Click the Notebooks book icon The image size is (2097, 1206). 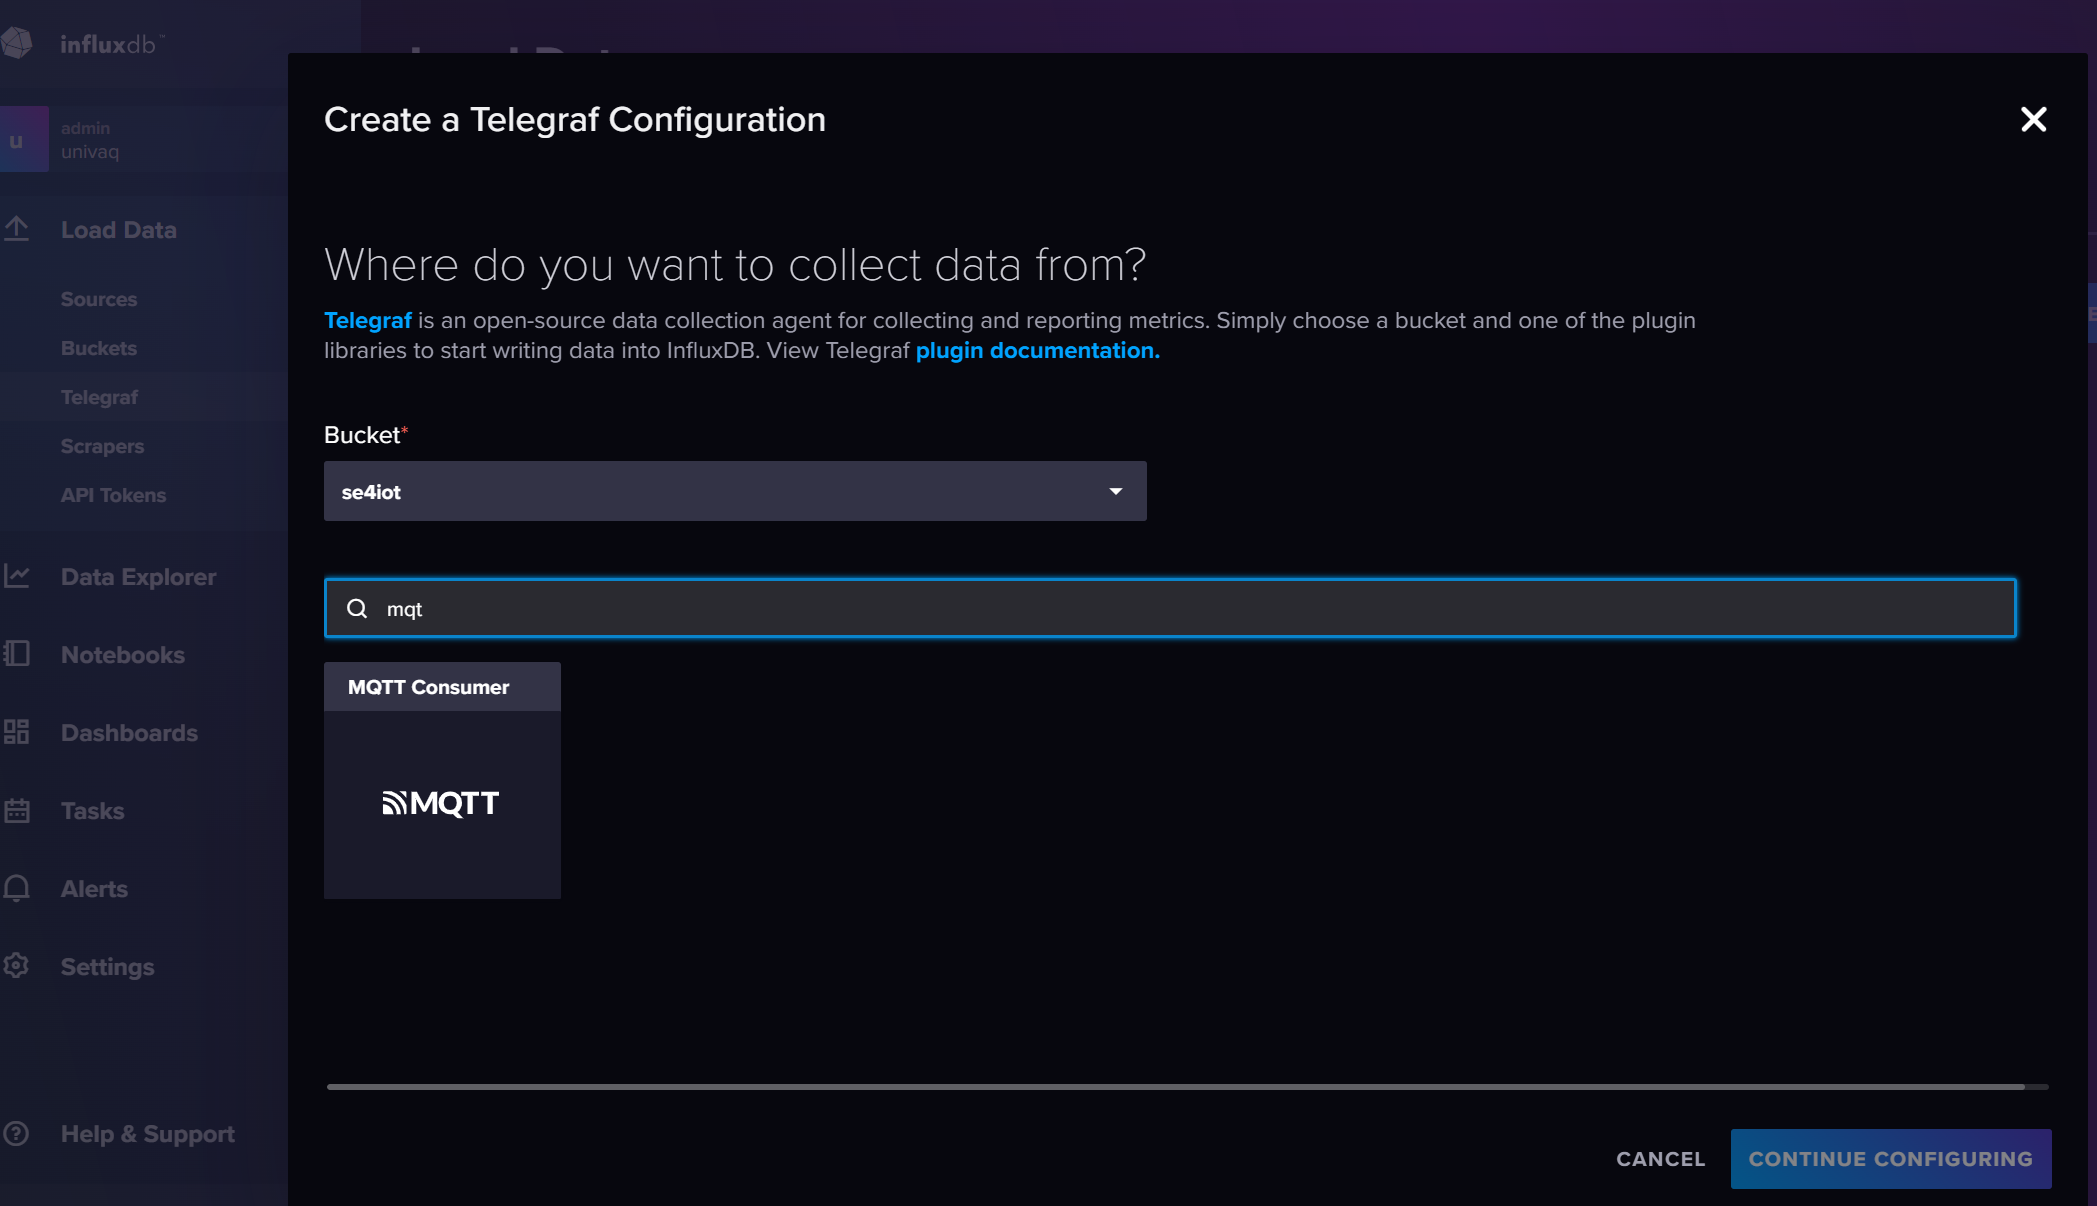[16, 654]
